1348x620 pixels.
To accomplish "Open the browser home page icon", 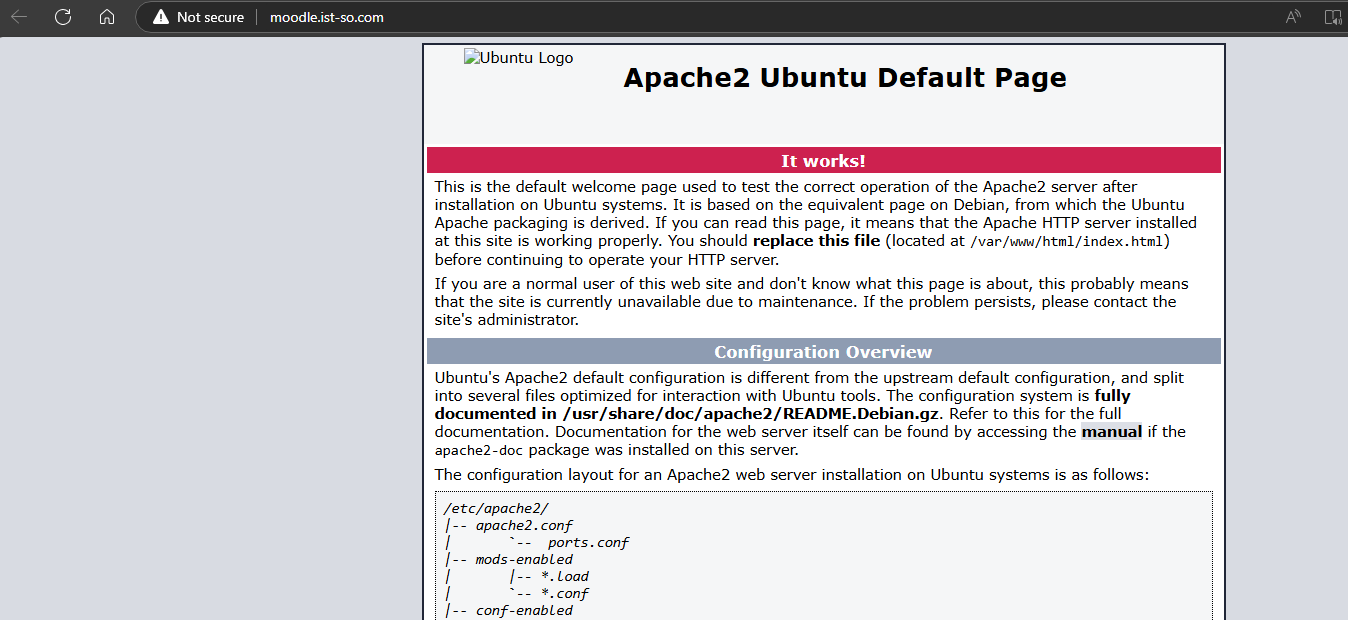I will tap(107, 17).
